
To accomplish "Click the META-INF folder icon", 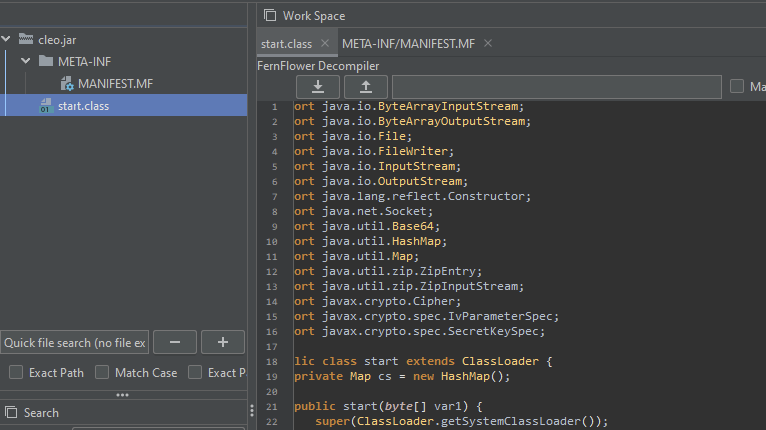I will click(46, 62).
